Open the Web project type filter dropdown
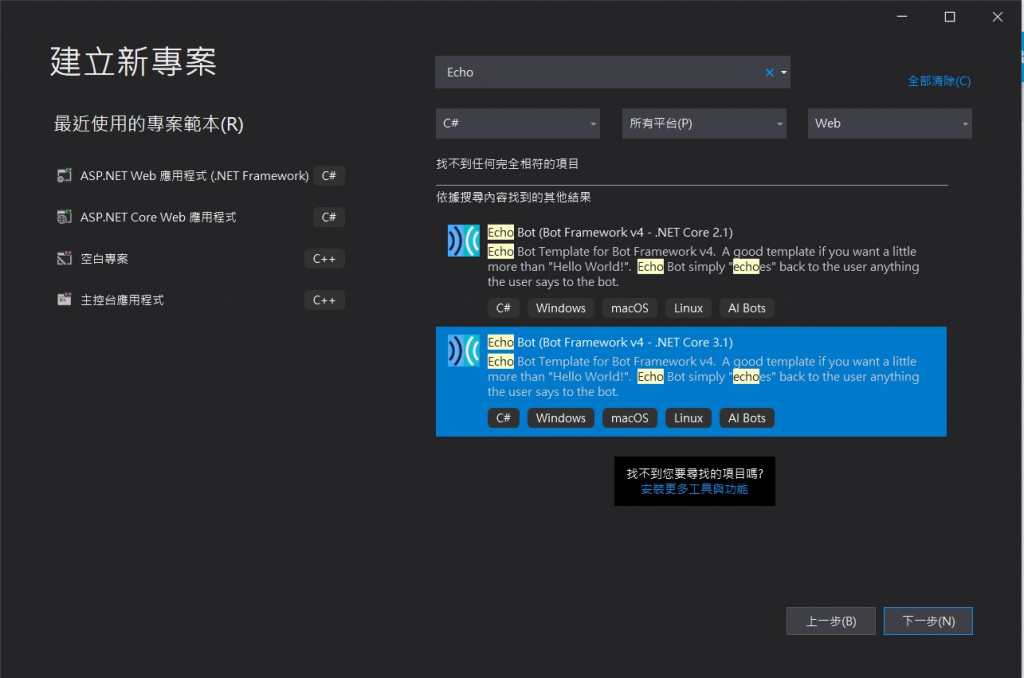This screenshot has height=678, width=1024. click(889, 123)
